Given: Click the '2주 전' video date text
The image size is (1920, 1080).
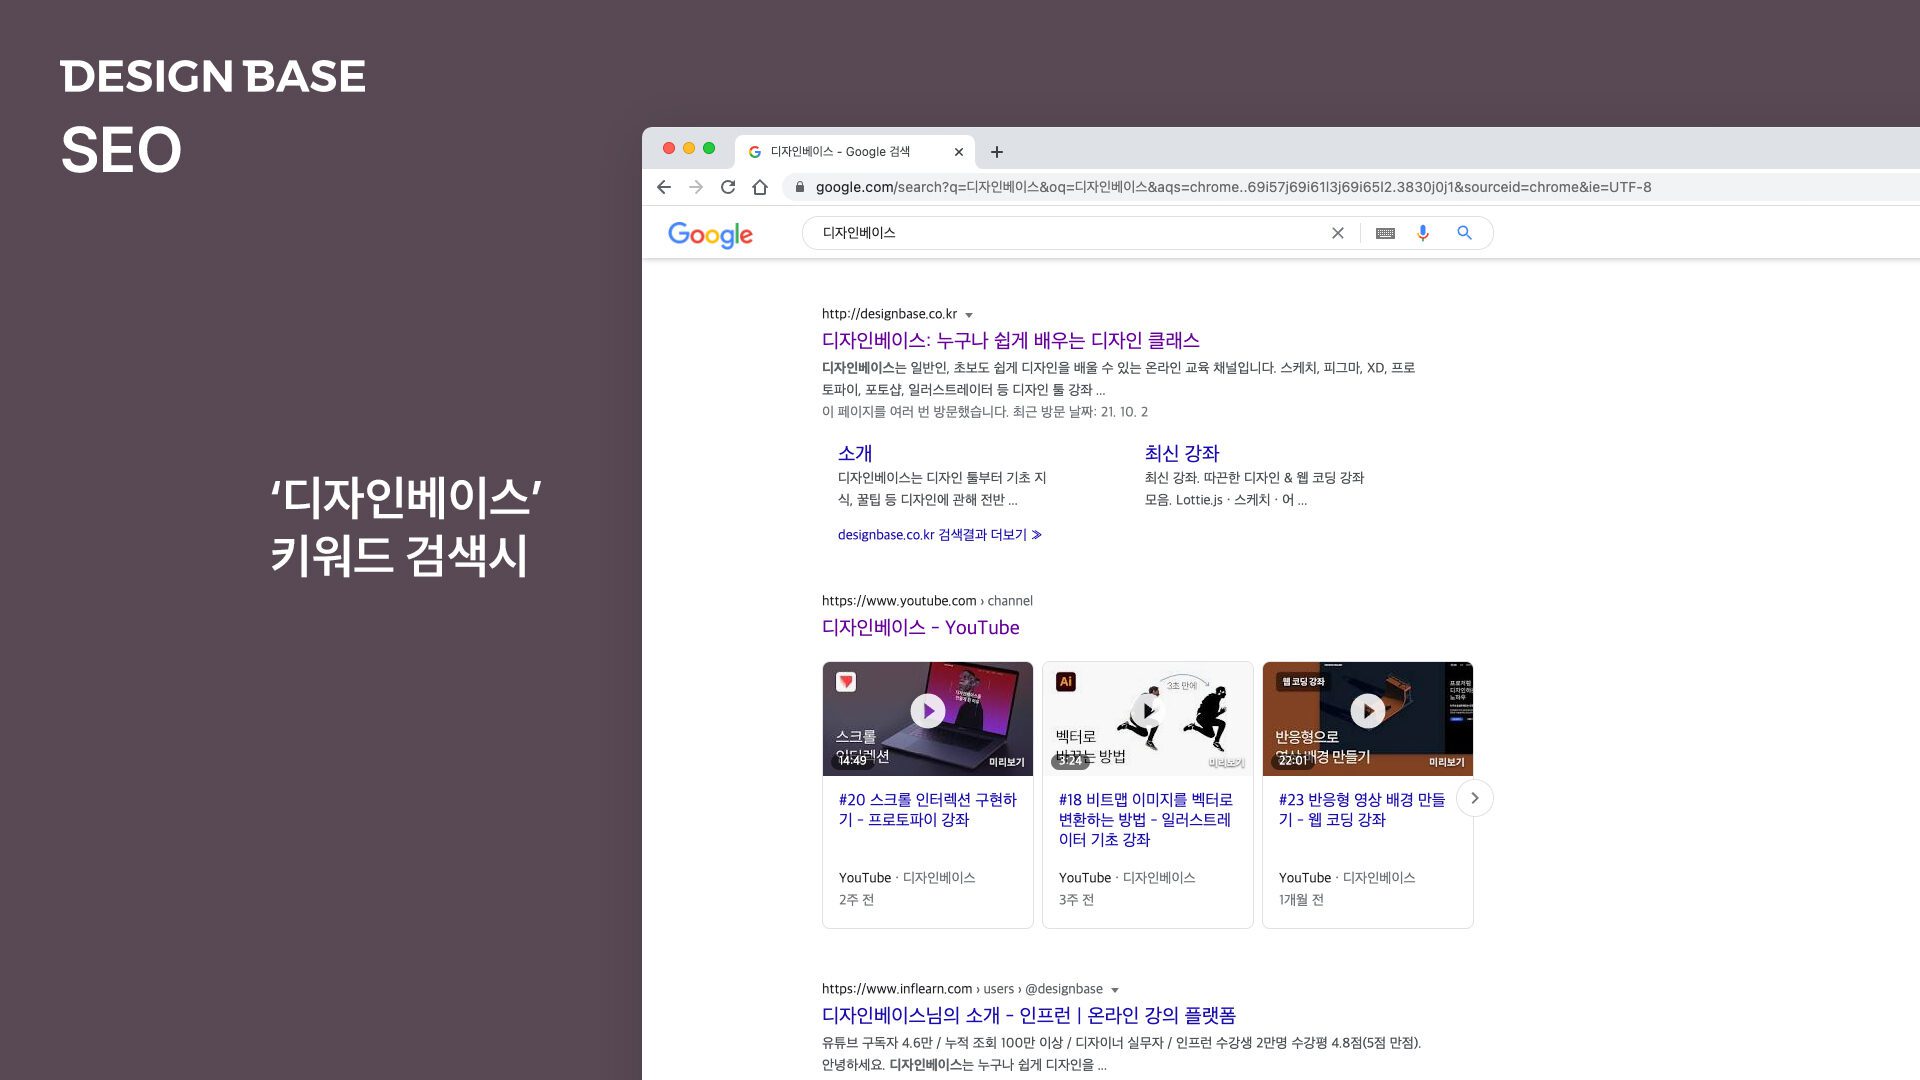Looking at the screenshot, I should [x=856, y=900].
